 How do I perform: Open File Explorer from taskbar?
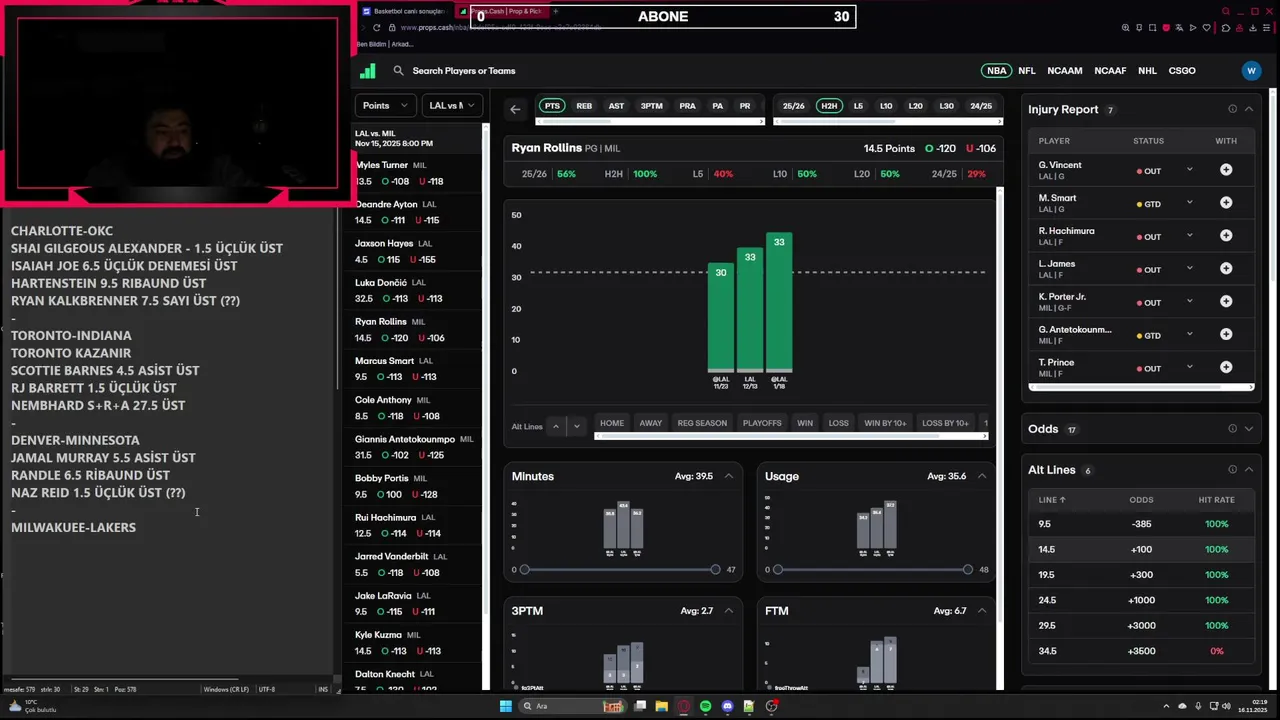tap(661, 706)
